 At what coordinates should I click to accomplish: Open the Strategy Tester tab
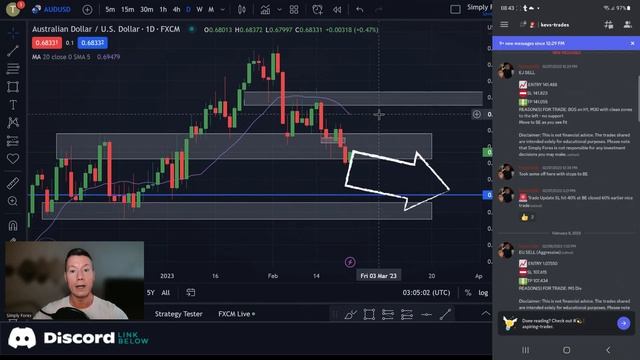pyautogui.click(x=178, y=314)
